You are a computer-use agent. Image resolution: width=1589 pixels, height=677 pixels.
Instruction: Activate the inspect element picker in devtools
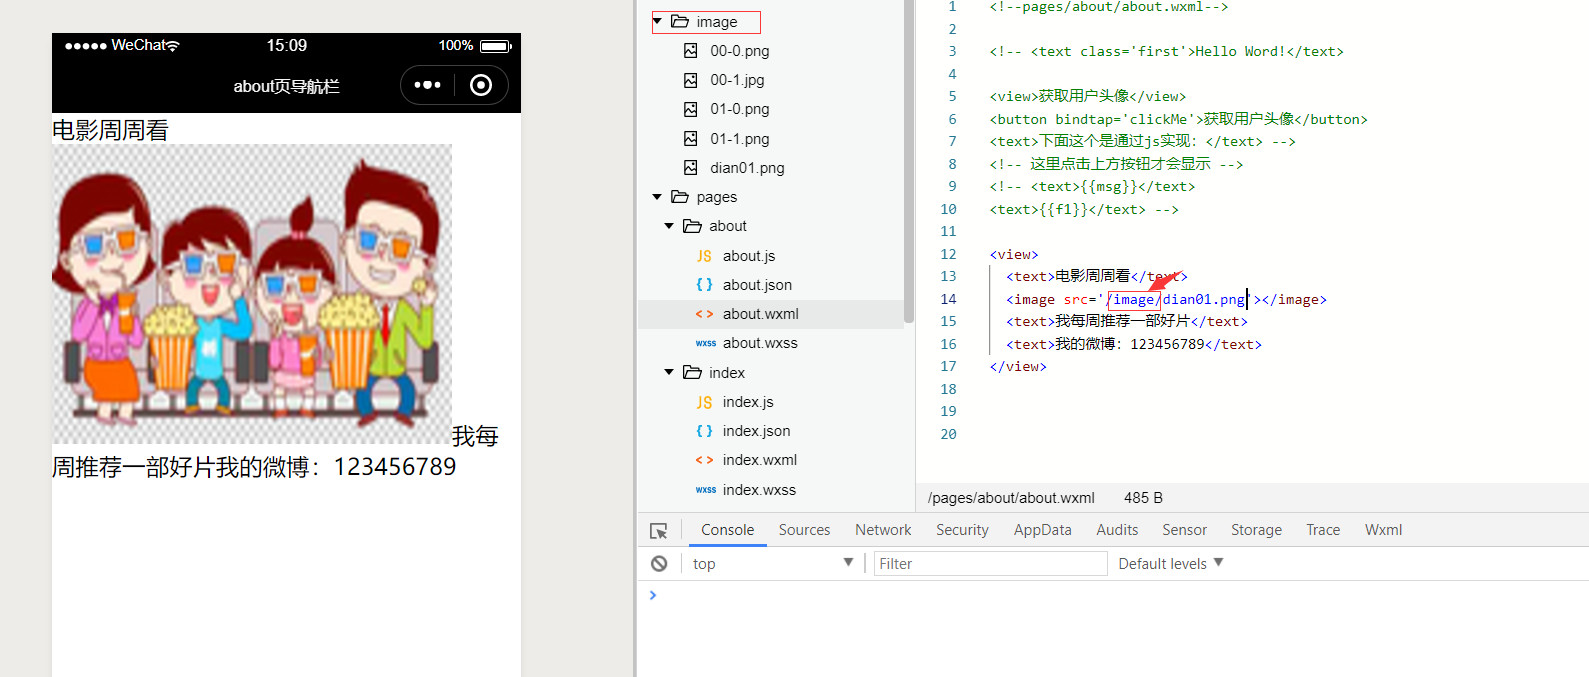(658, 531)
